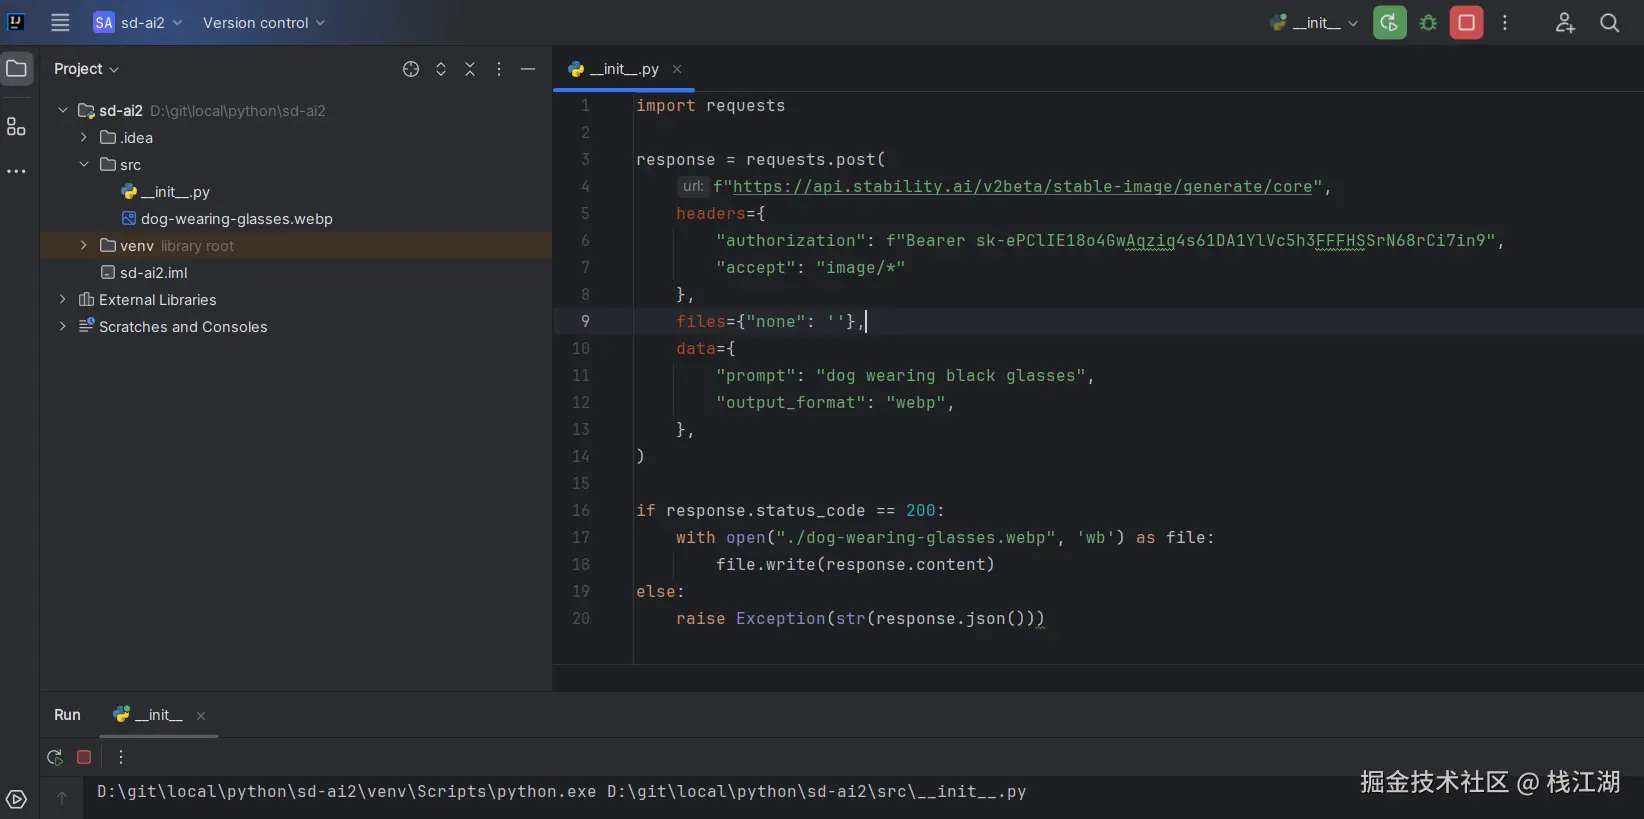This screenshot has width=1644, height=819.
Task: Close the __init__.py editor tab
Action: click(x=677, y=69)
